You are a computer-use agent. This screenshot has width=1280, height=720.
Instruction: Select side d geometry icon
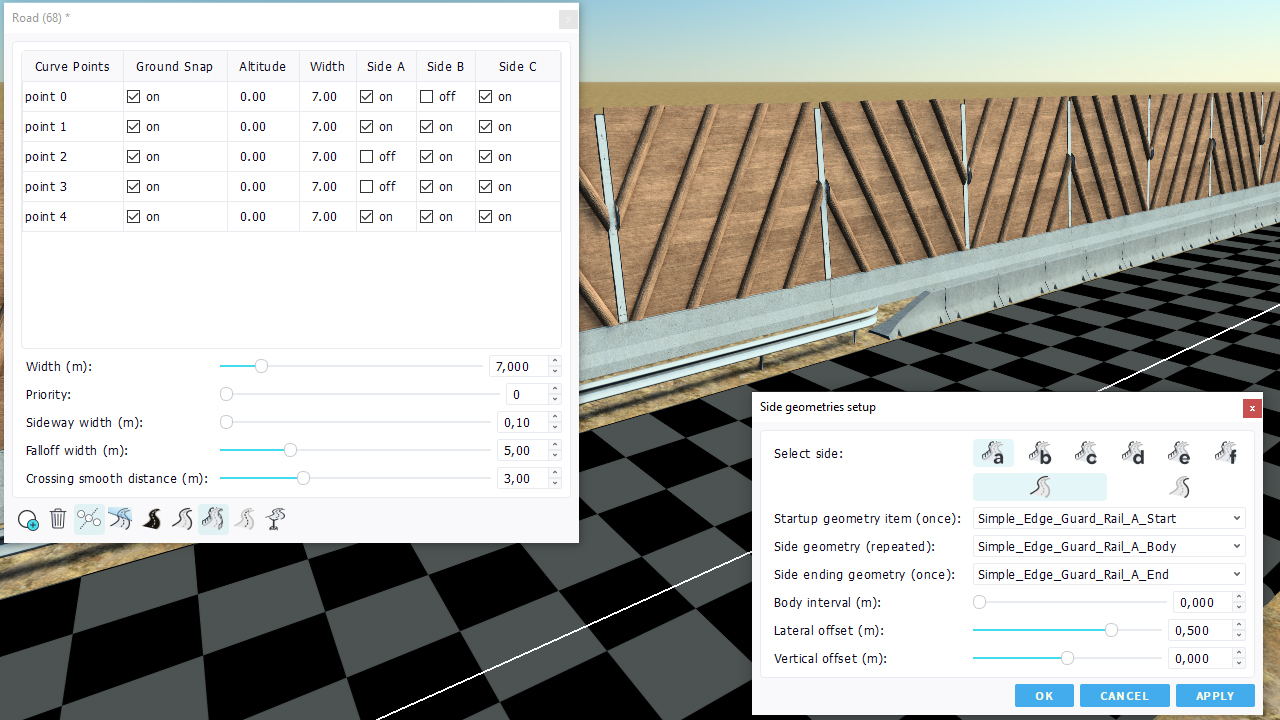[x=1132, y=454]
